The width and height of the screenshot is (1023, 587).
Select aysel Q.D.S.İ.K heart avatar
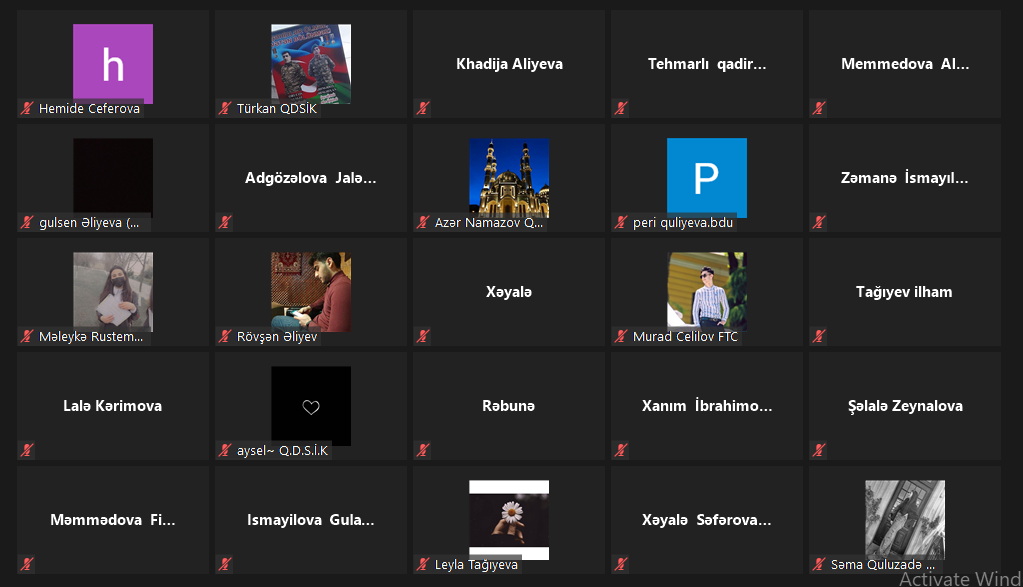click(x=311, y=406)
